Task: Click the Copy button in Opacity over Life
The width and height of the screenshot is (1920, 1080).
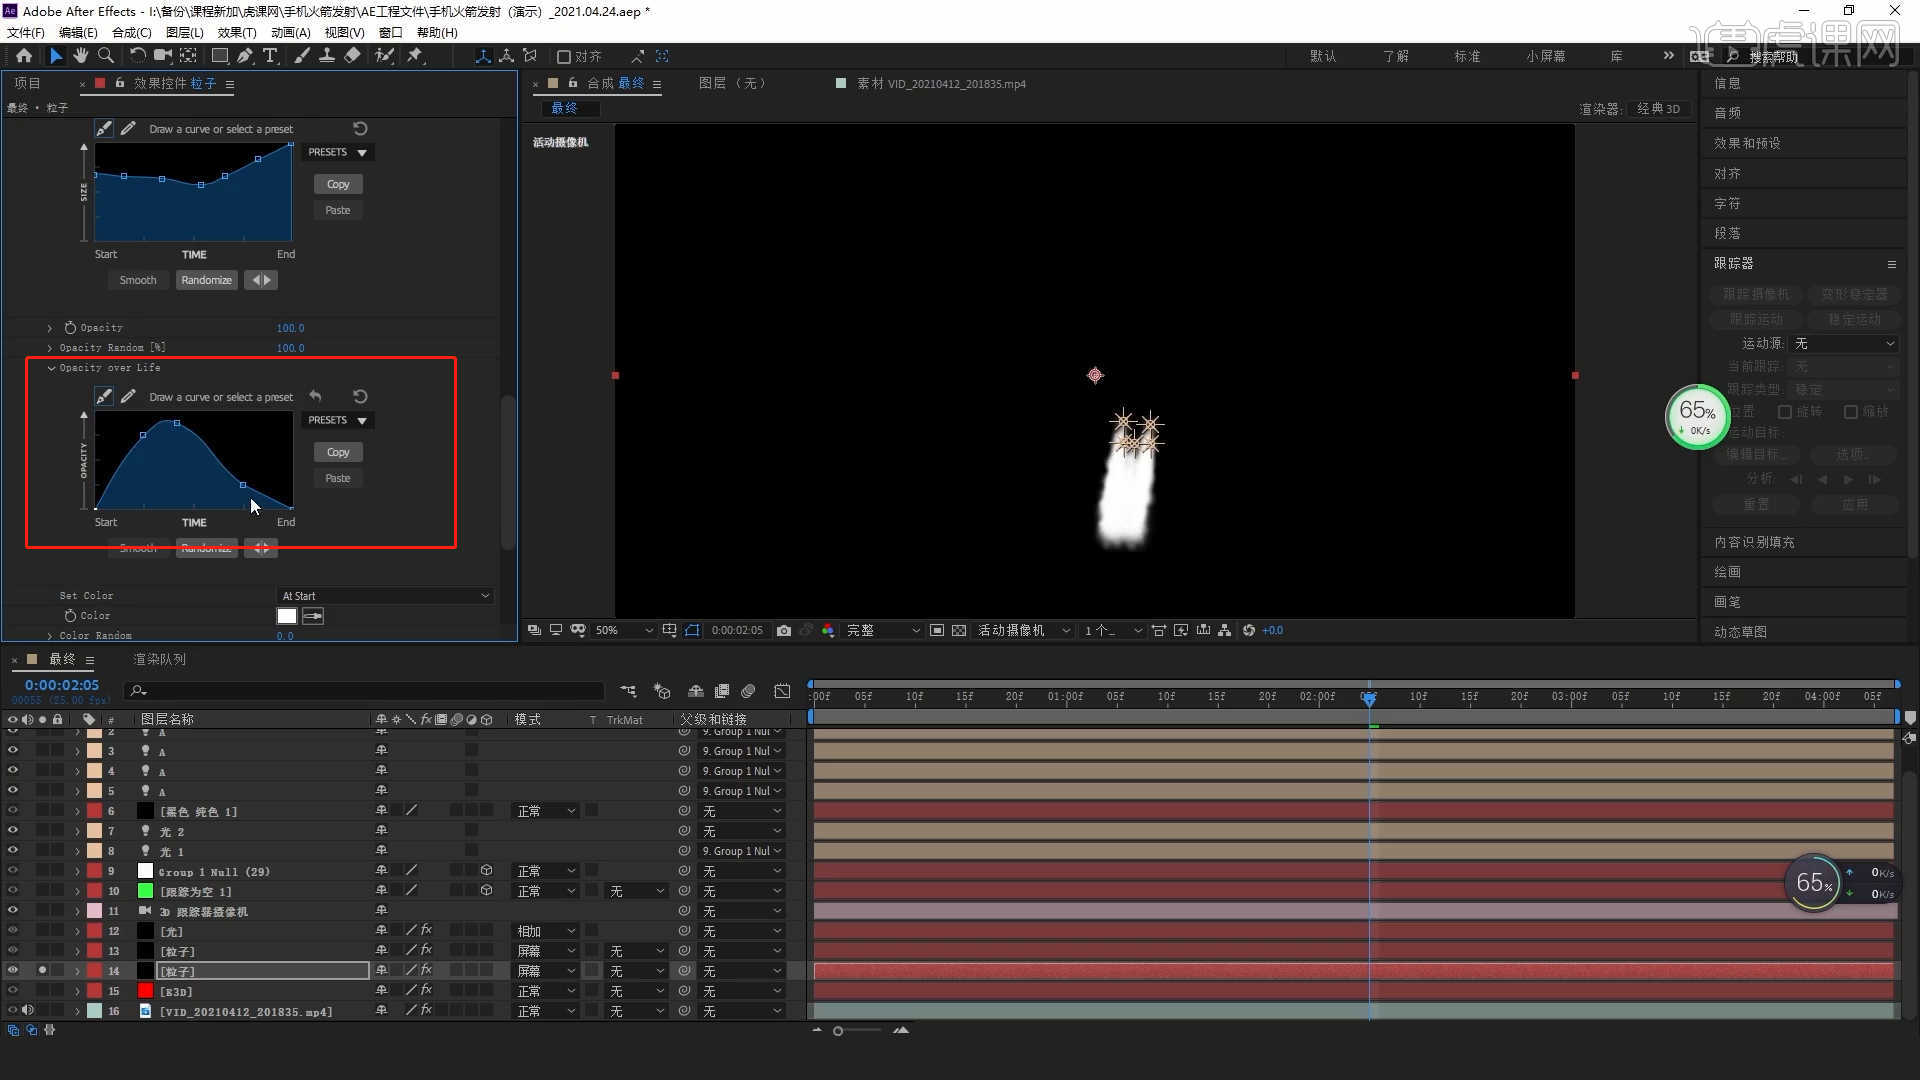Action: point(336,452)
